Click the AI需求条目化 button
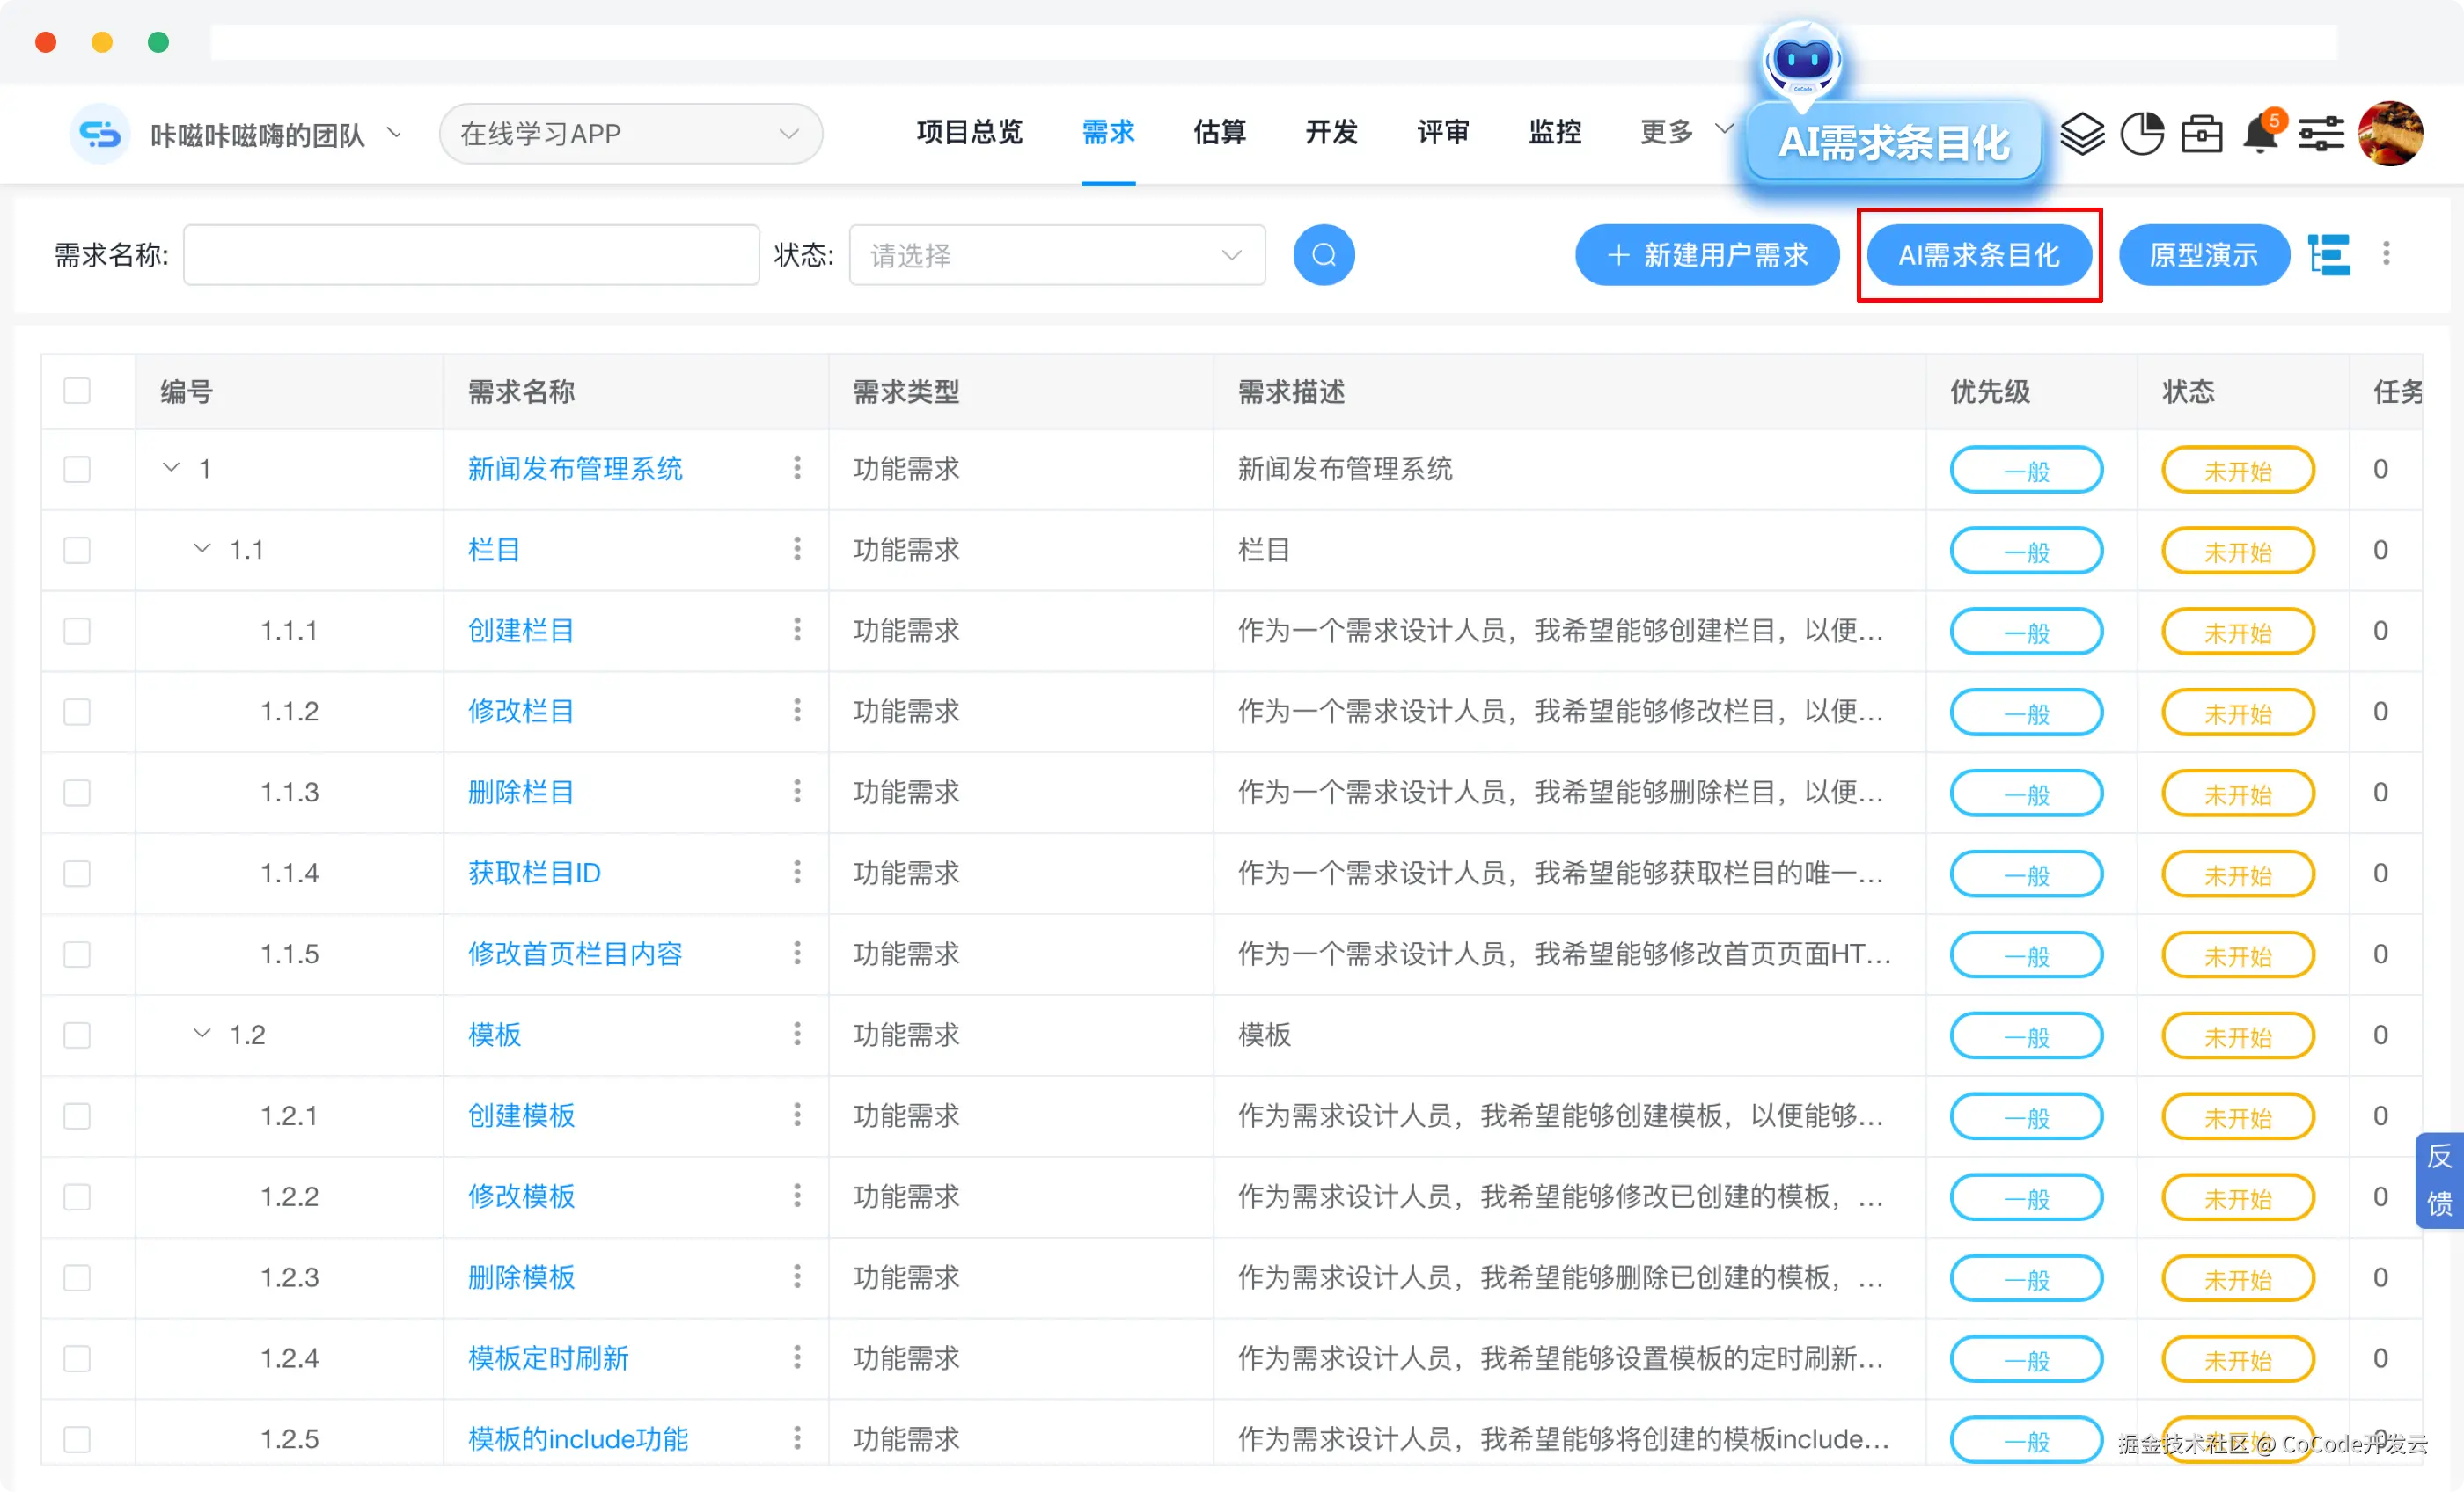The image size is (2464, 1492). tap(1979, 255)
